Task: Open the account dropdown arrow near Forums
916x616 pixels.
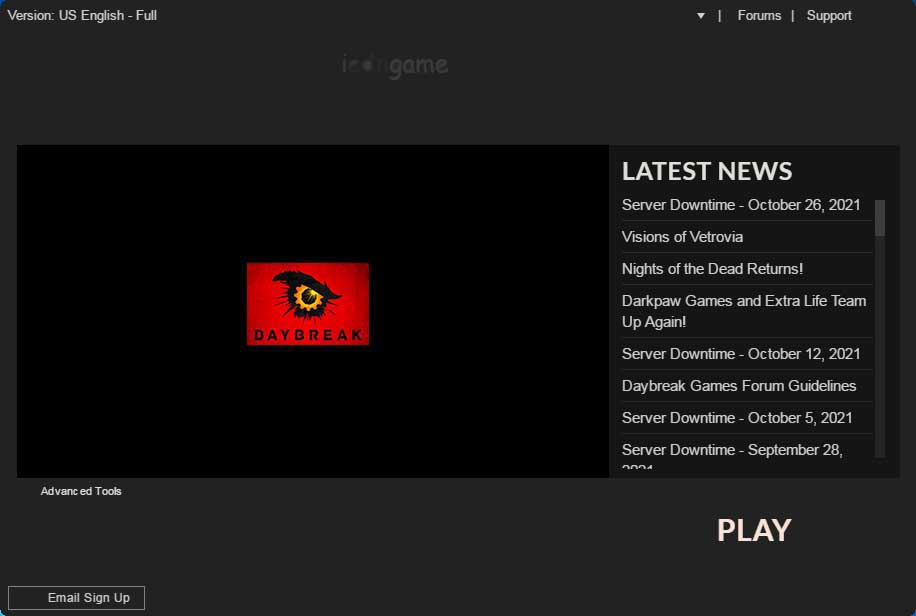Action: tap(700, 16)
